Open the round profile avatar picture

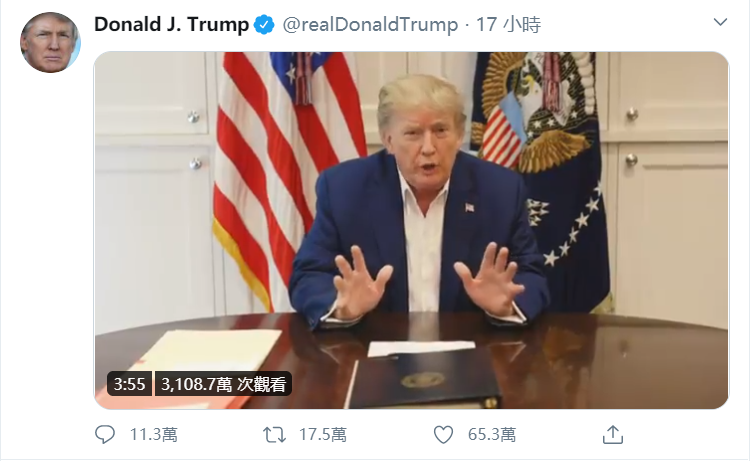[50, 43]
